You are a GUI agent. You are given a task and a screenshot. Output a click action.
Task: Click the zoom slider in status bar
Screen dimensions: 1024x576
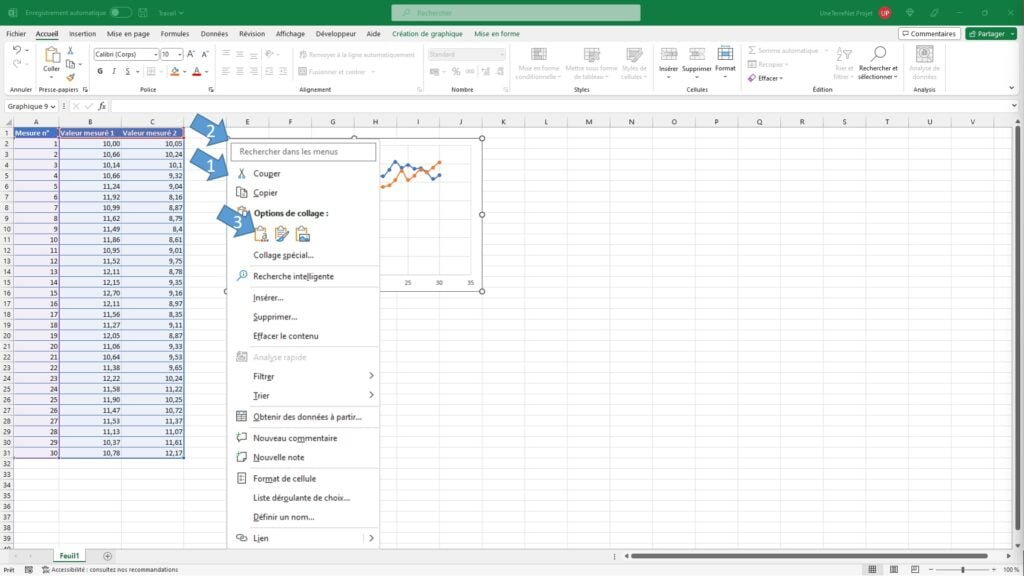coord(963,569)
